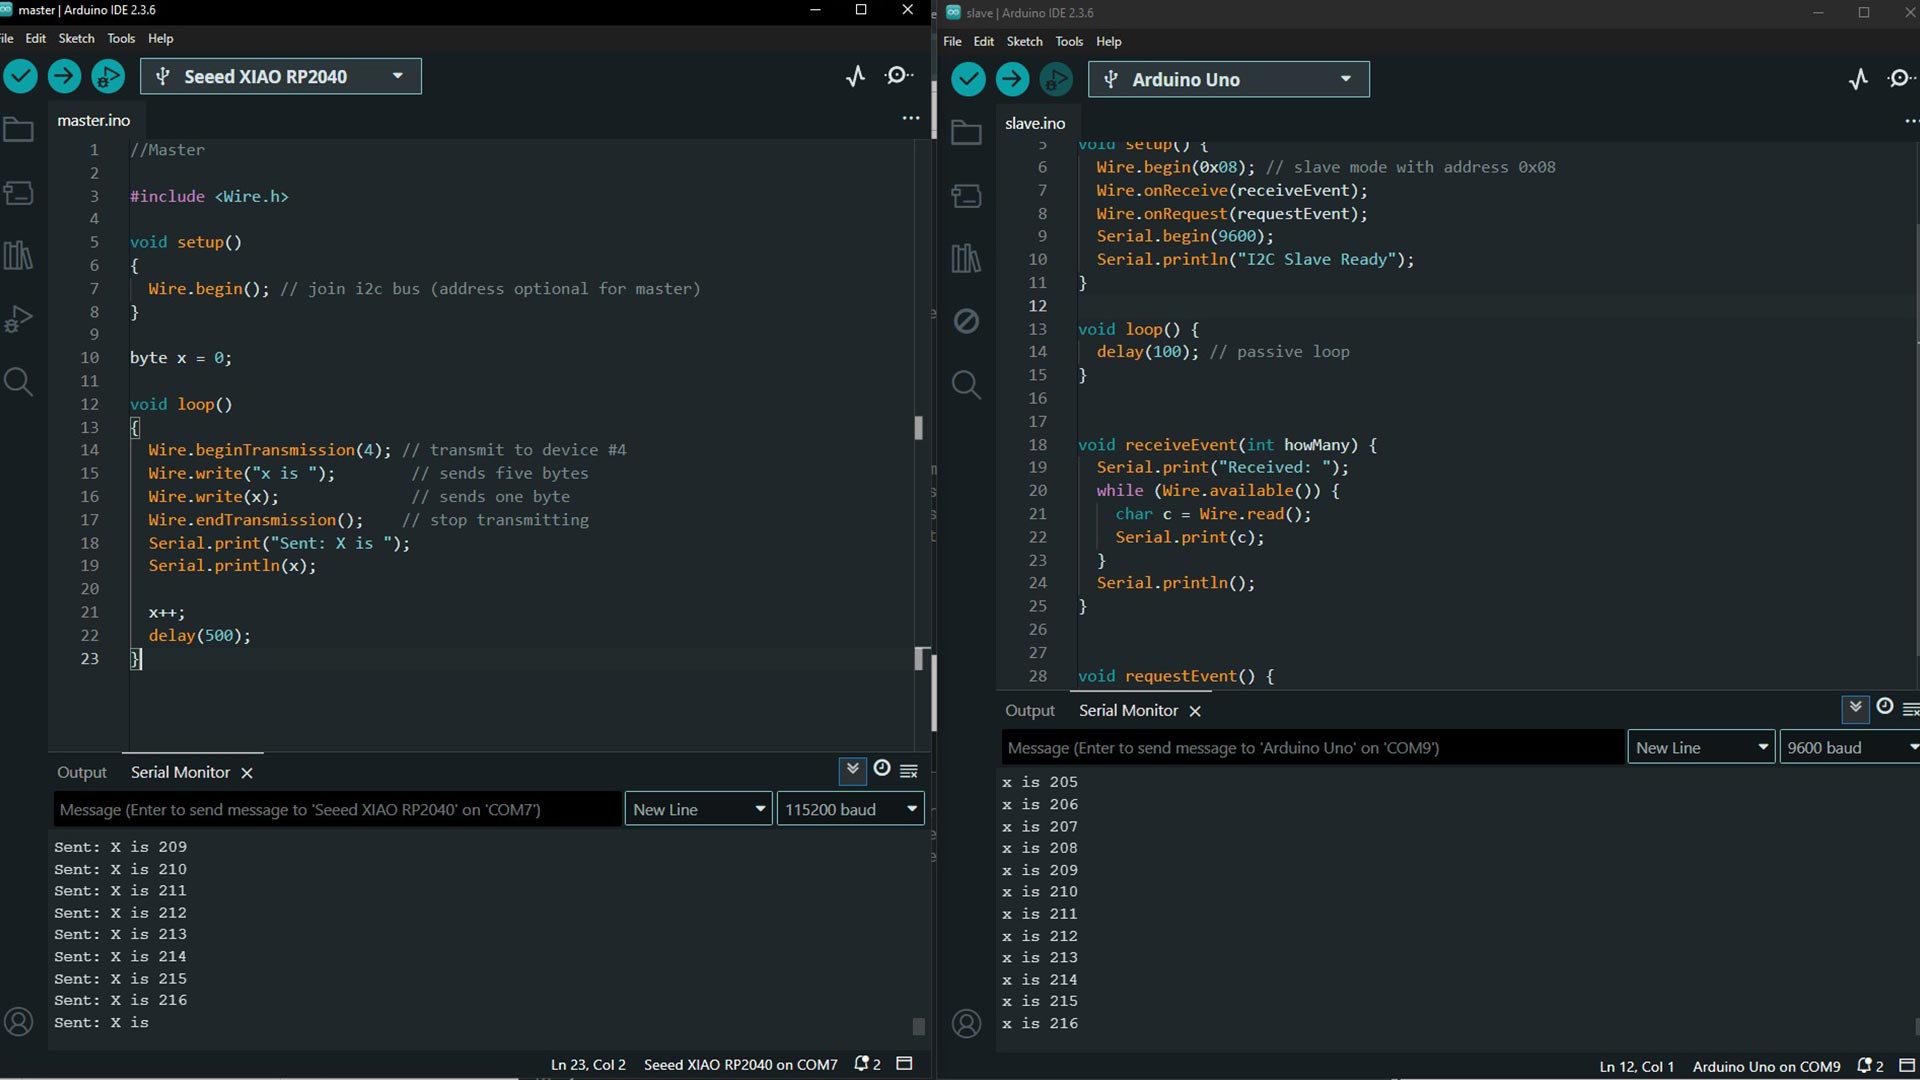1920x1080 pixels.
Task: Start debugging in master window toolbar
Action: click(x=108, y=76)
